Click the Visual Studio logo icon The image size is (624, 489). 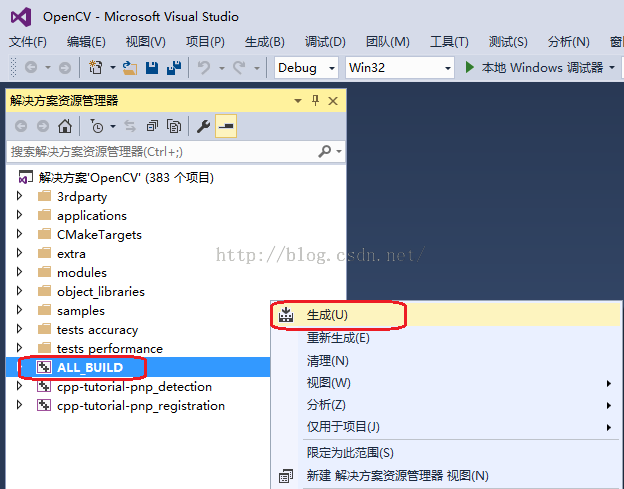21,17
